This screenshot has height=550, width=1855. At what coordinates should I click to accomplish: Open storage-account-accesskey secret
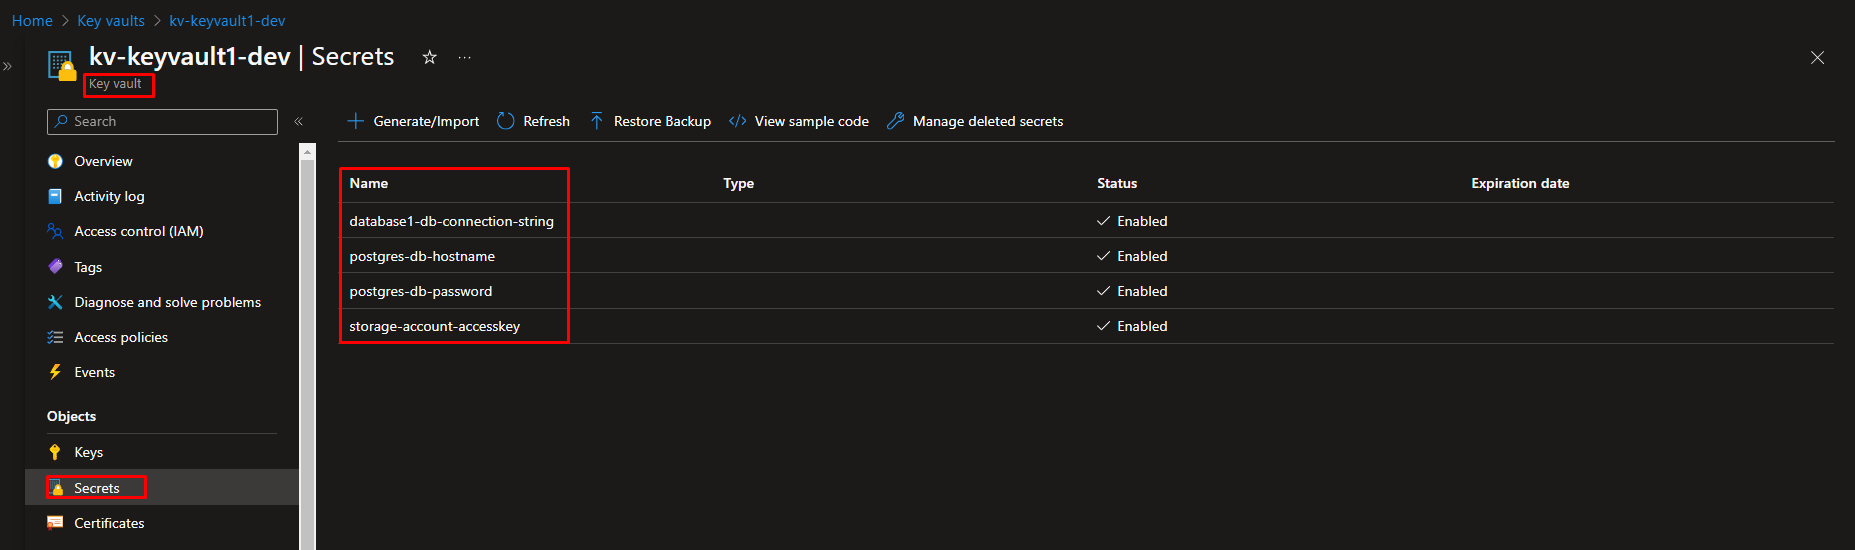click(x=435, y=326)
